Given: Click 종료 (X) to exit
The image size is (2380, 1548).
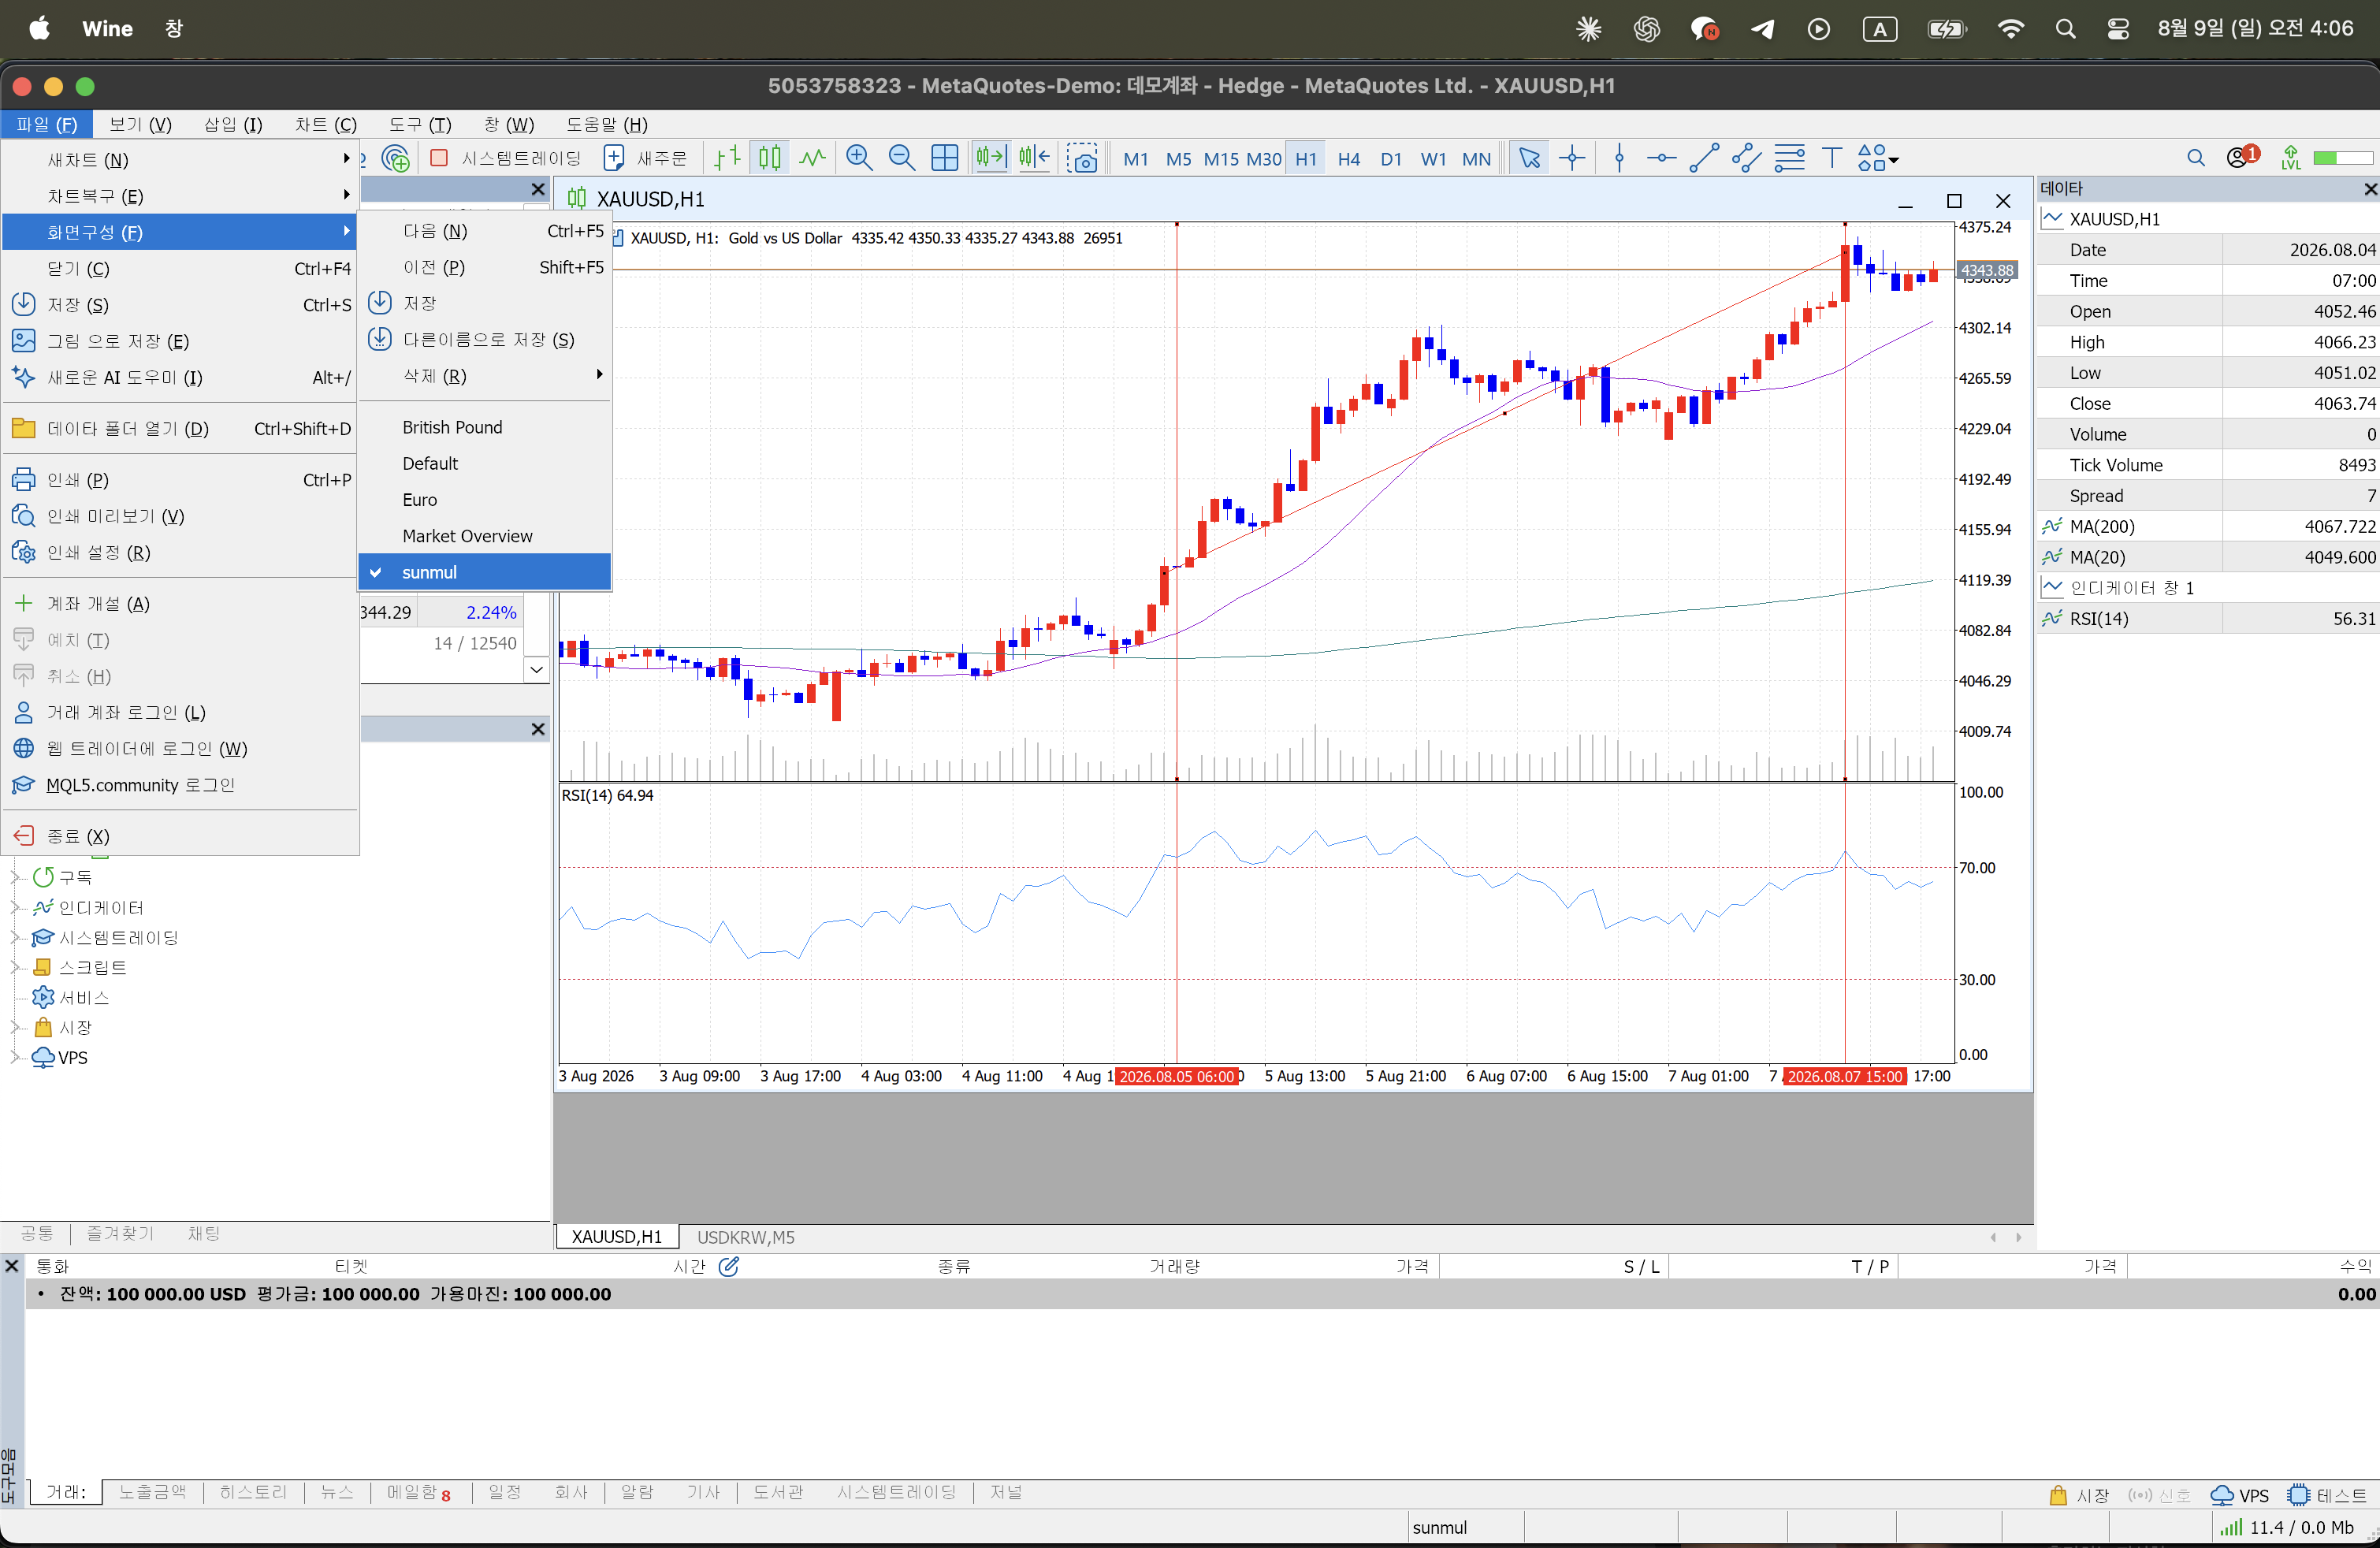Looking at the screenshot, I should (180, 836).
